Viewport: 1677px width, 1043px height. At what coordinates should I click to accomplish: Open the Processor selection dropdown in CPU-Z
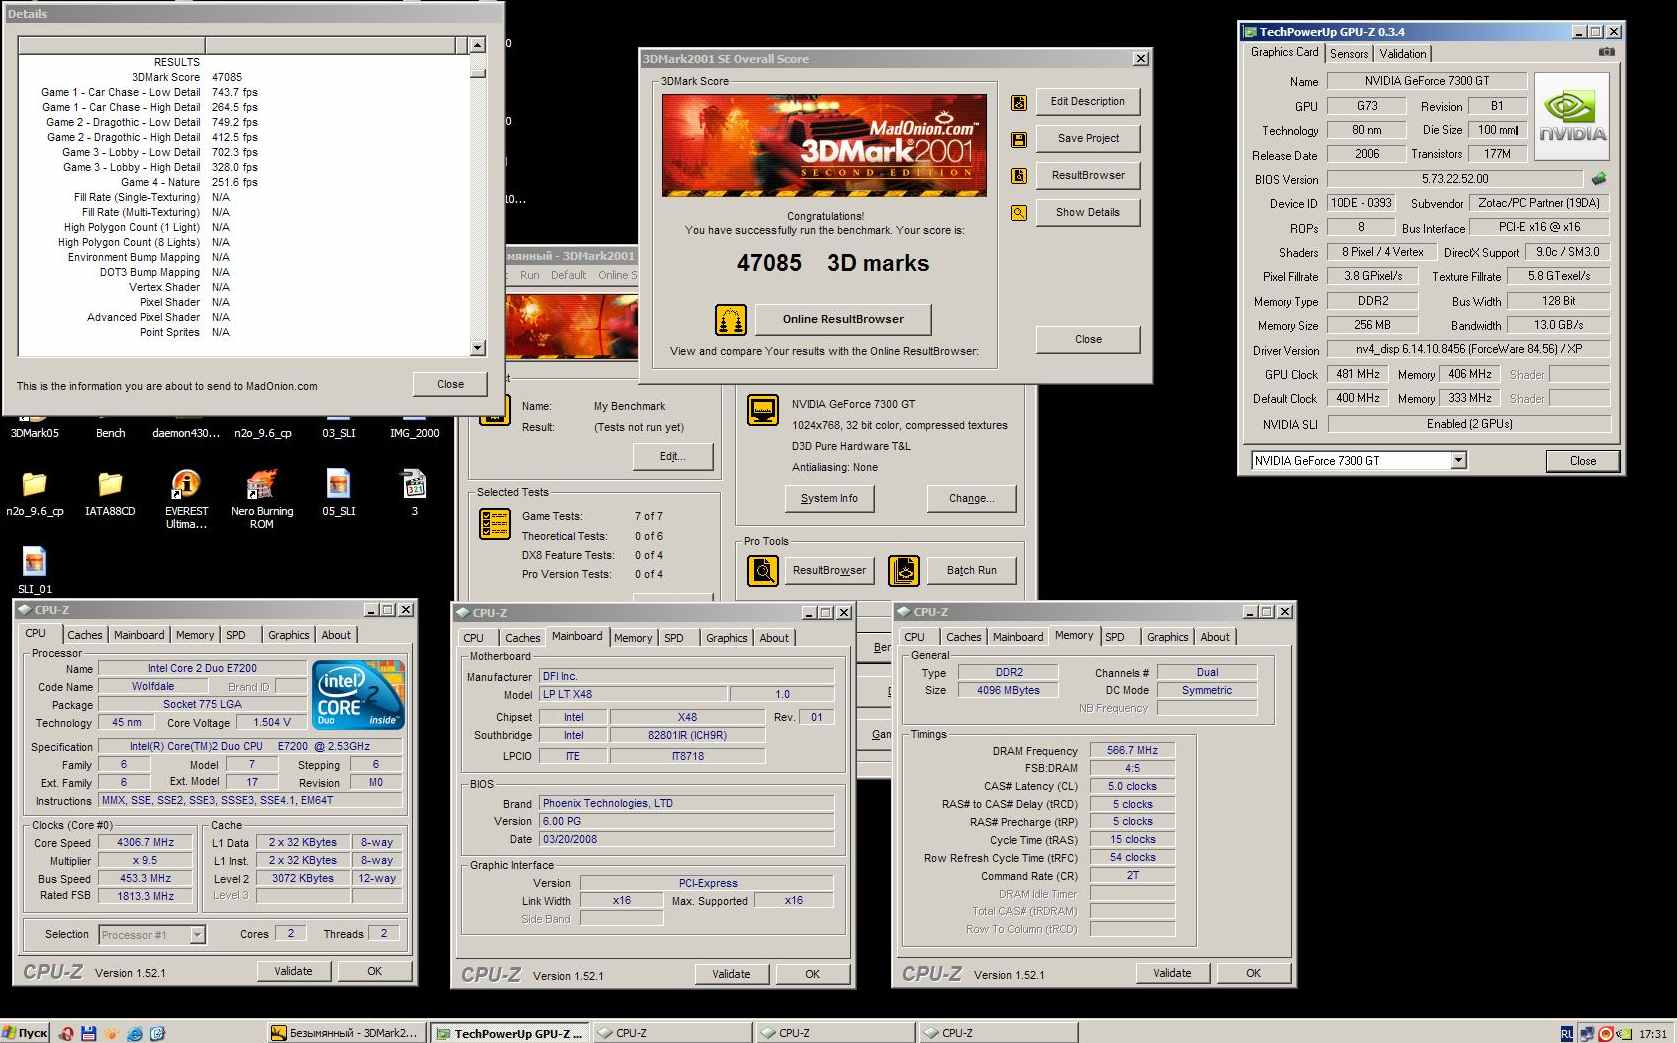(197, 935)
